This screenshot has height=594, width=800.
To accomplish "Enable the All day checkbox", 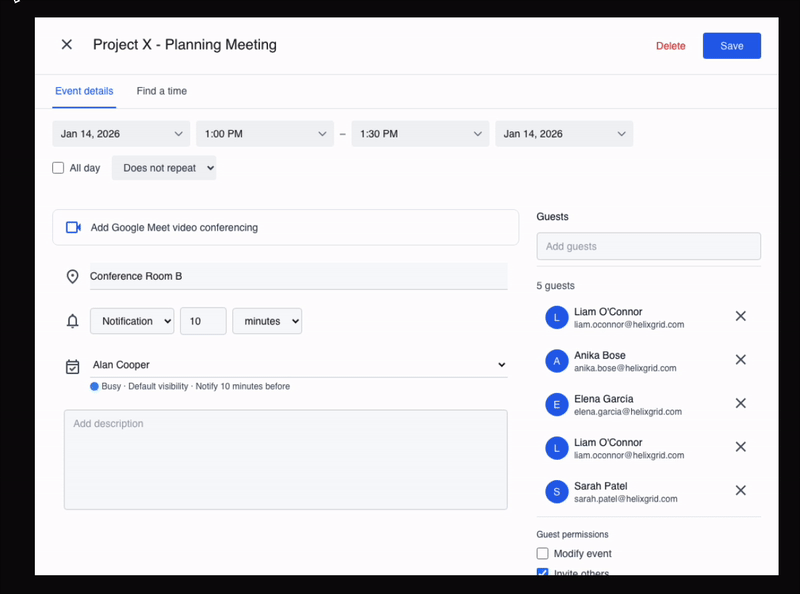I will (x=58, y=168).
